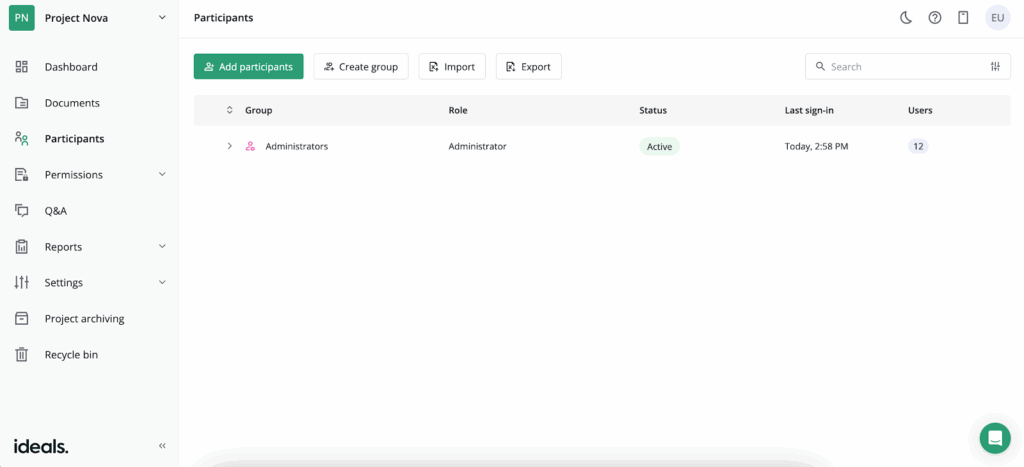This screenshot has width=1024, height=467.
Task: Open search filter settings icon
Action: point(995,67)
